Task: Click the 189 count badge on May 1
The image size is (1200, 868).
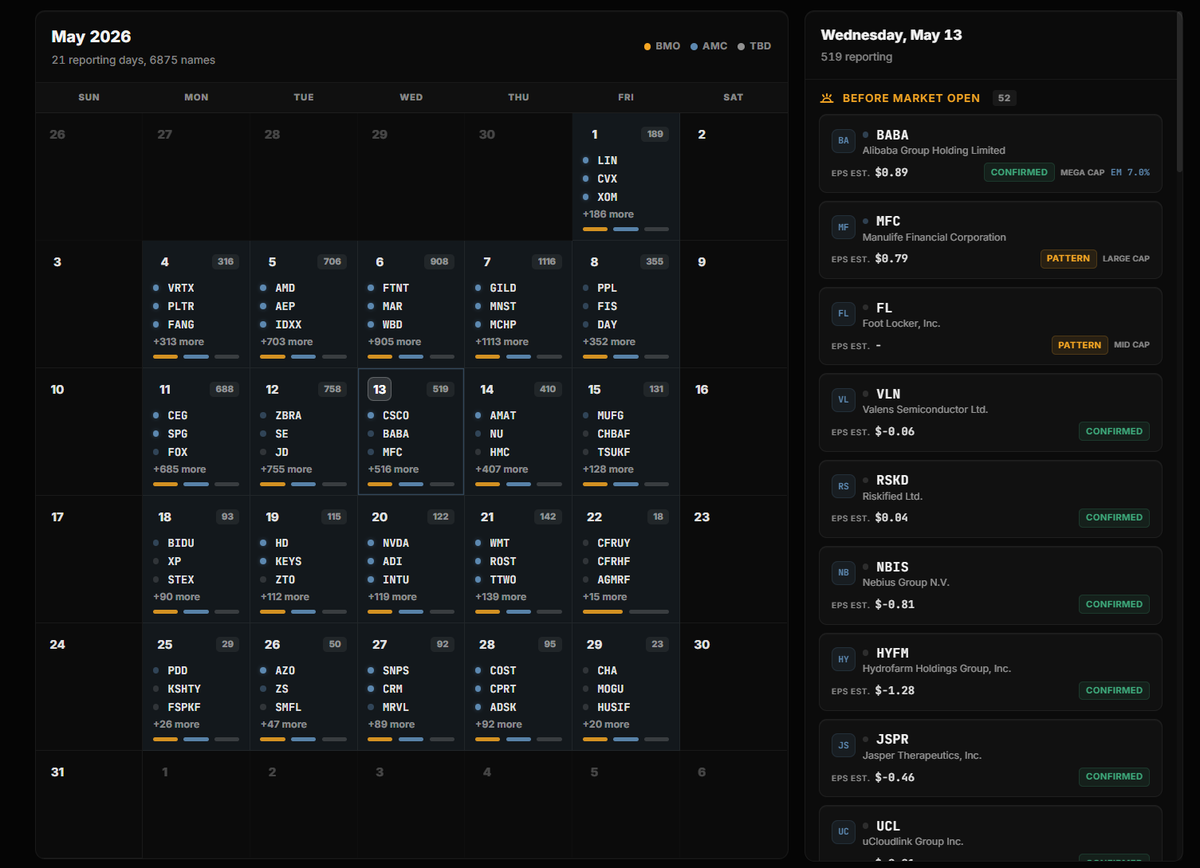Action: point(655,134)
